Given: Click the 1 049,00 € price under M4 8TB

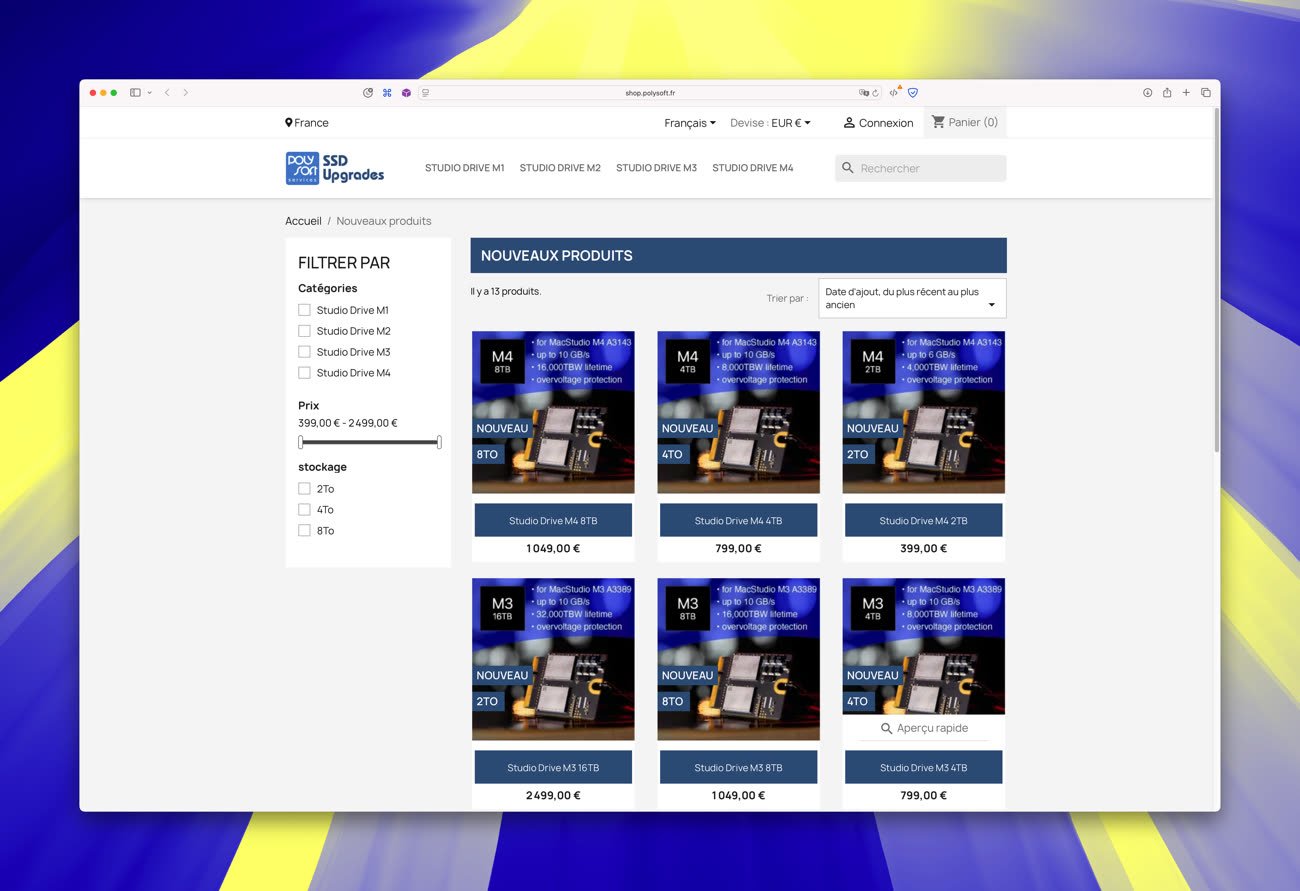Looking at the screenshot, I should point(553,548).
